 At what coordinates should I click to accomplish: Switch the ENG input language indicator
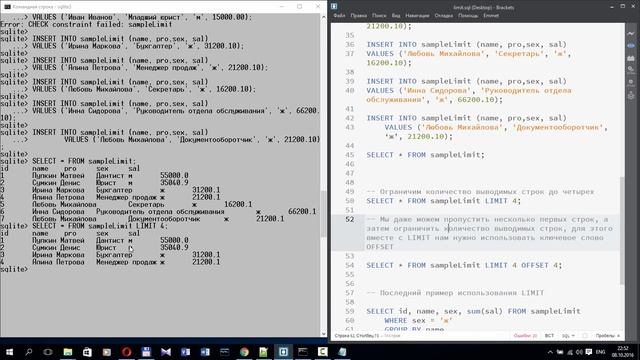click(600, 352)
